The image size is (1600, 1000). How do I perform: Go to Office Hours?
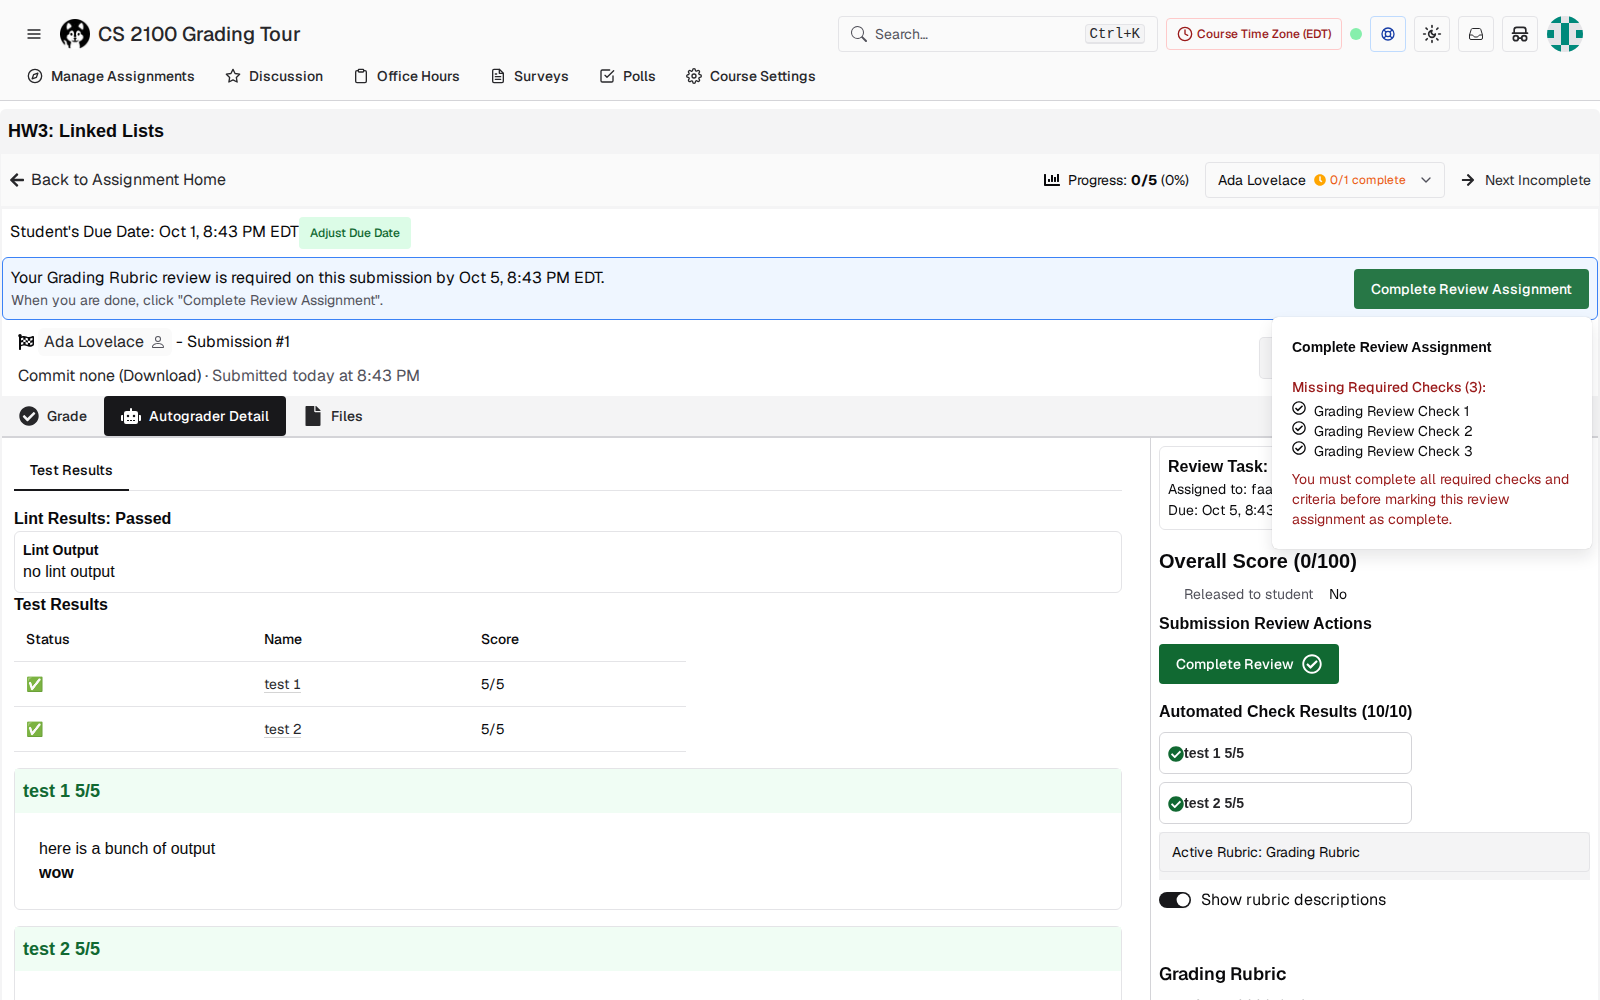pos(407,76)
